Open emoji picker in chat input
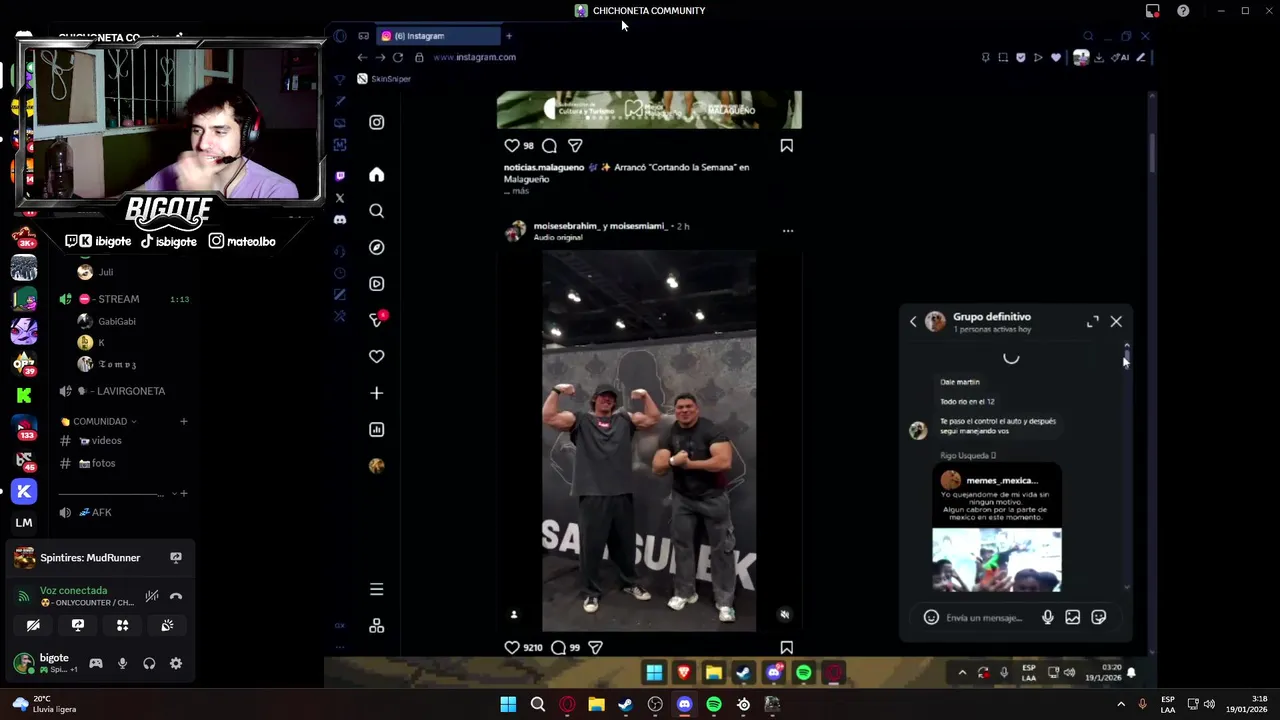 coord(931,617)
